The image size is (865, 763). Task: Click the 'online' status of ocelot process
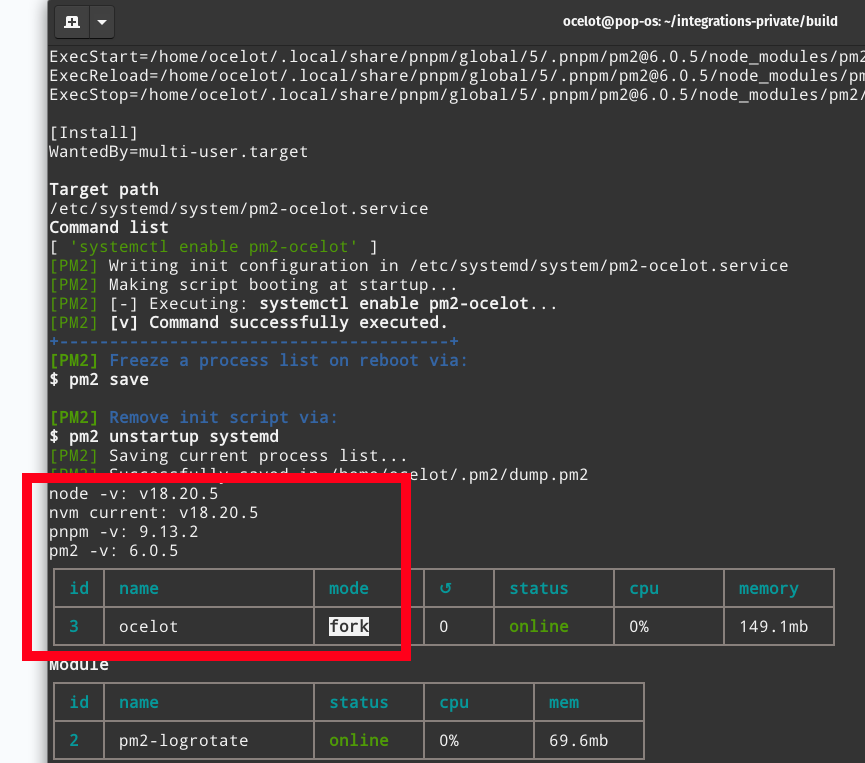tap(538, 626)
